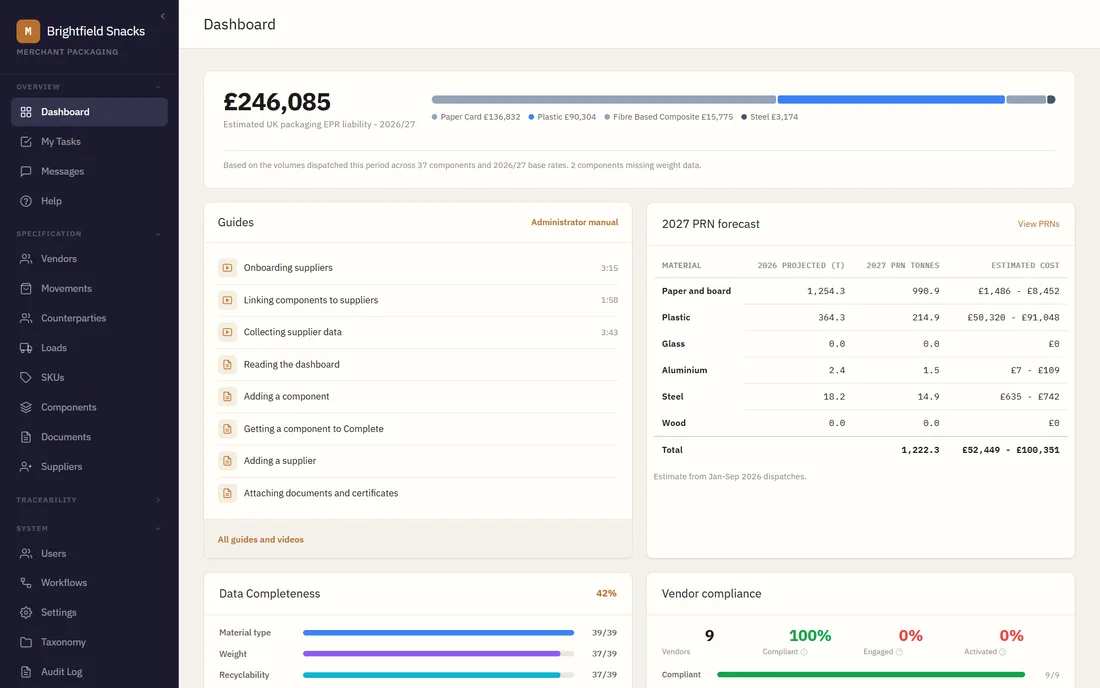Open the Audit Log page
This screenshot has height=688, width=1100.
[x=89, y=672]
